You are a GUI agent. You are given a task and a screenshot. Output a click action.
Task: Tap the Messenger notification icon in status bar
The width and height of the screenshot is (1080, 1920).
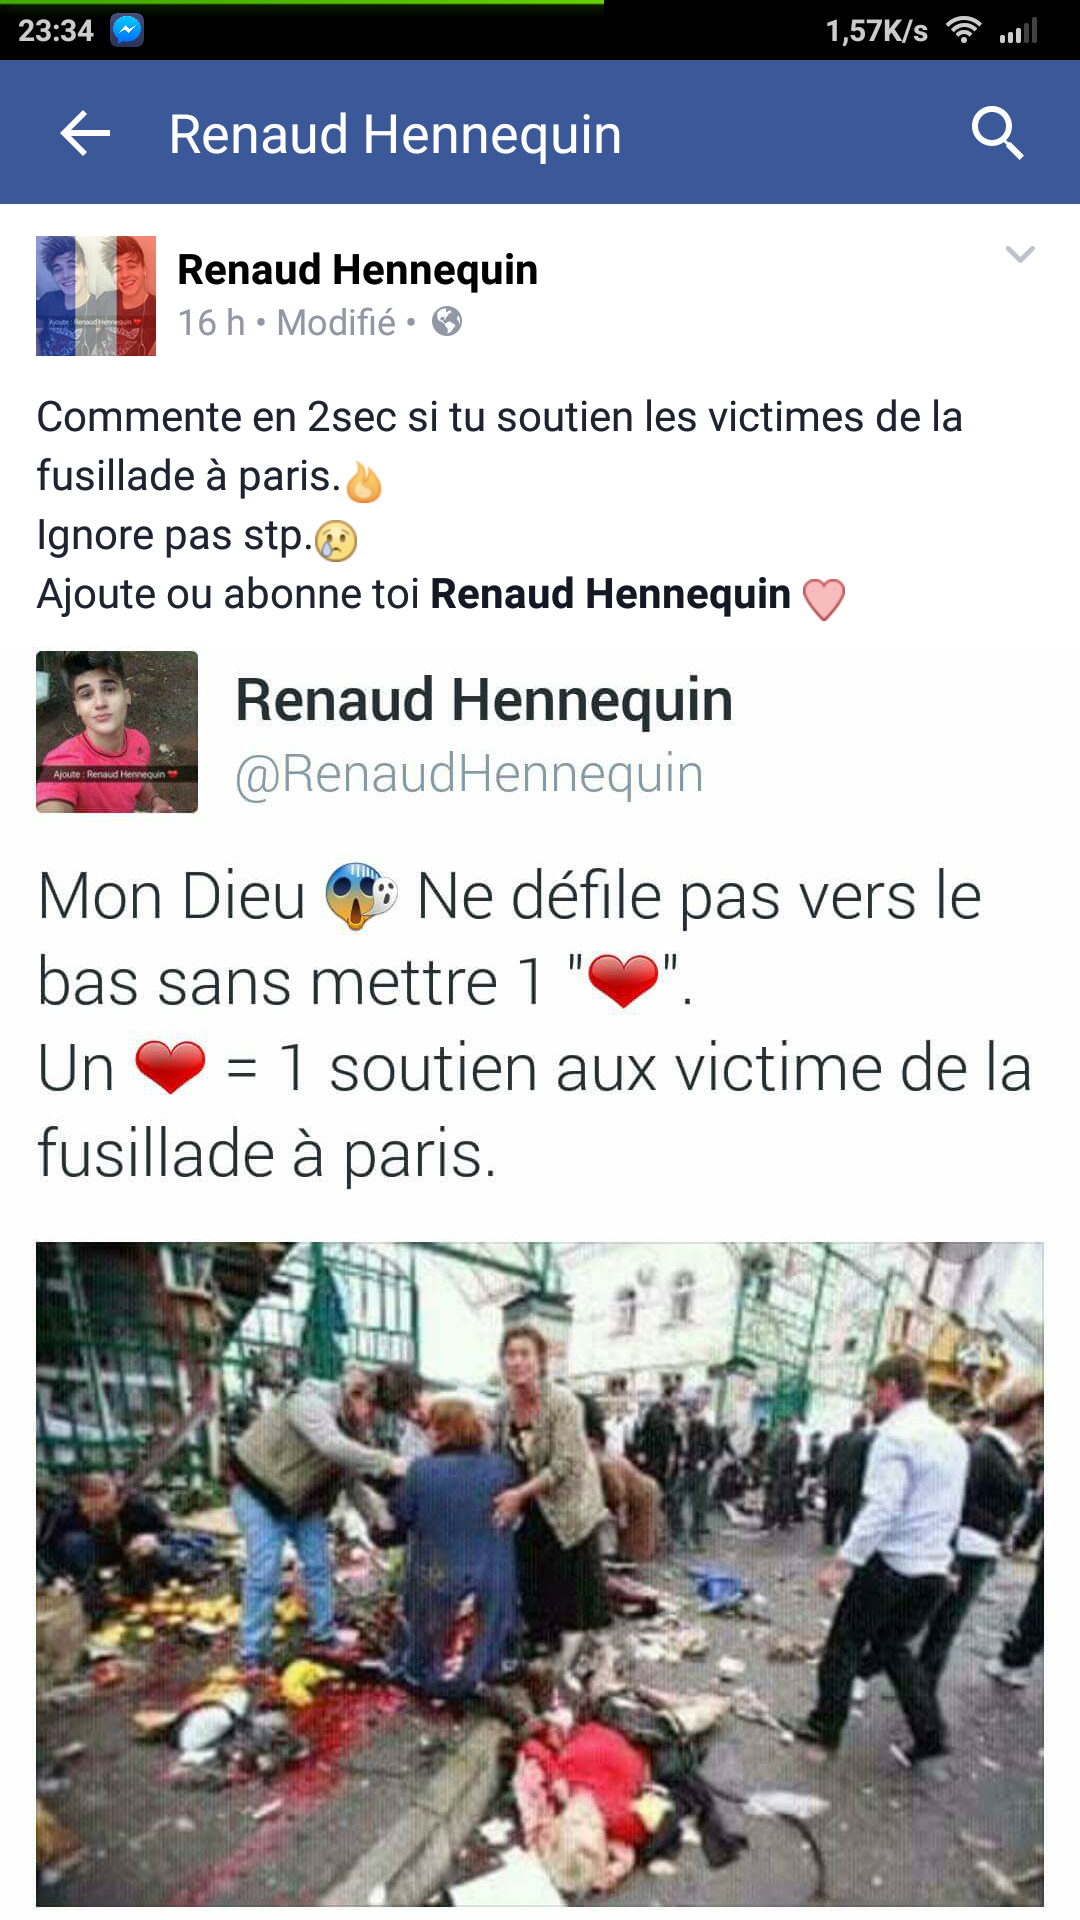[127, 31]
